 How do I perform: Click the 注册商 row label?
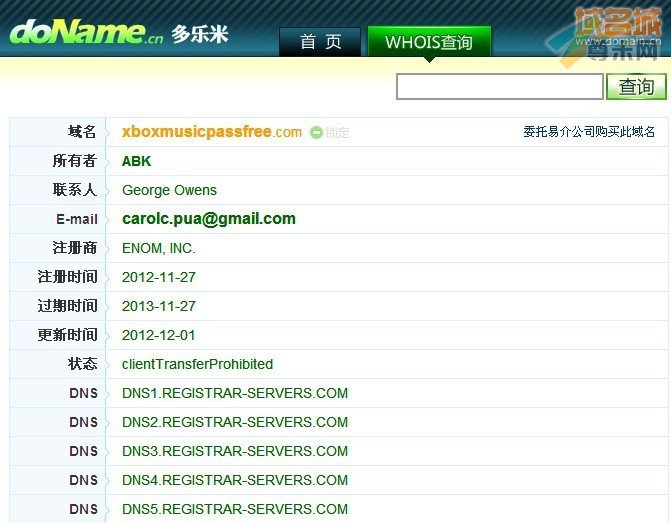coord(74,248)
